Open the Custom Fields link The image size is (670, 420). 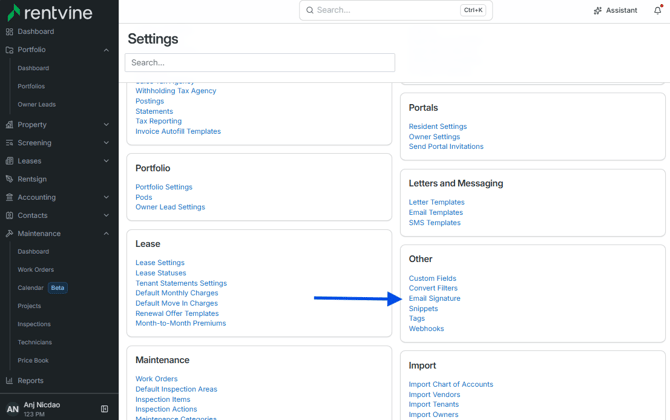432,279
